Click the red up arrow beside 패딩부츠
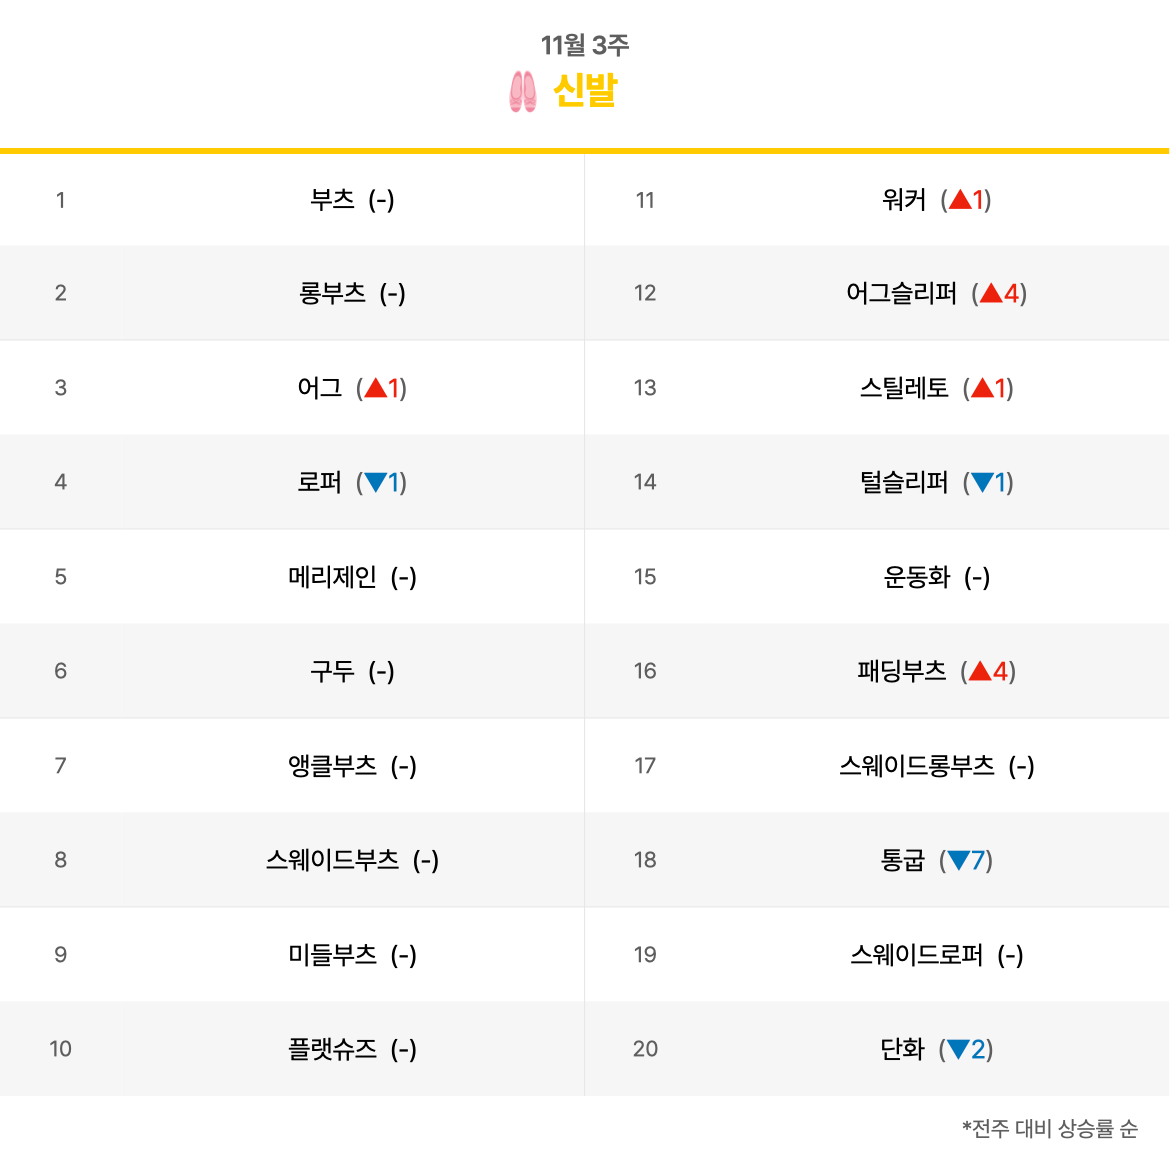Screen dimensions: 1170x1170 (x=980, y=672)
